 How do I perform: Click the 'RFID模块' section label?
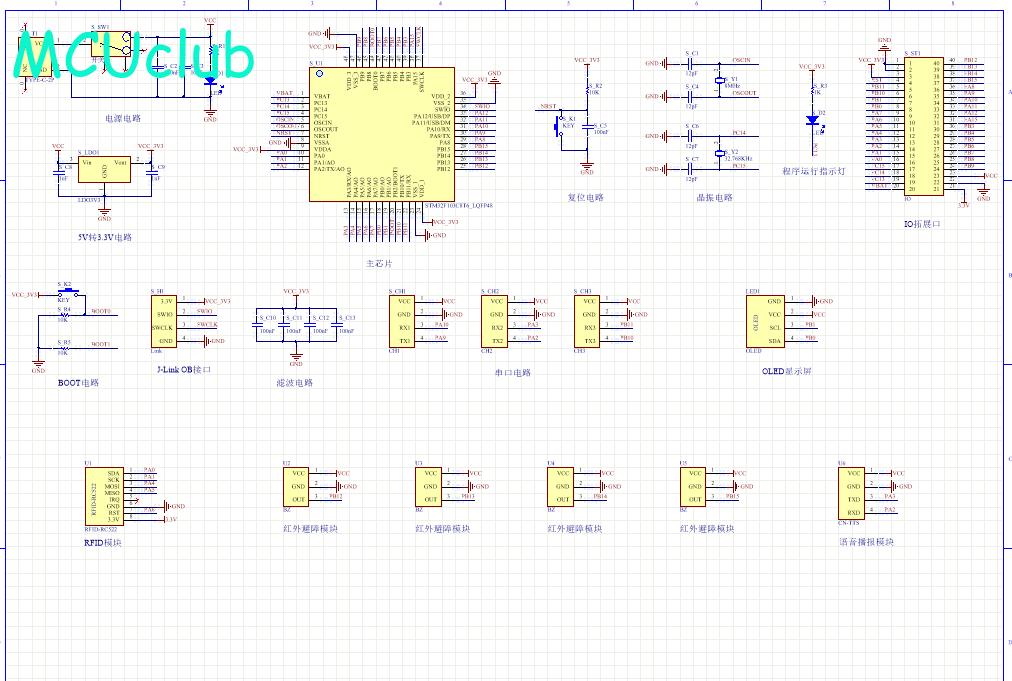103,543
